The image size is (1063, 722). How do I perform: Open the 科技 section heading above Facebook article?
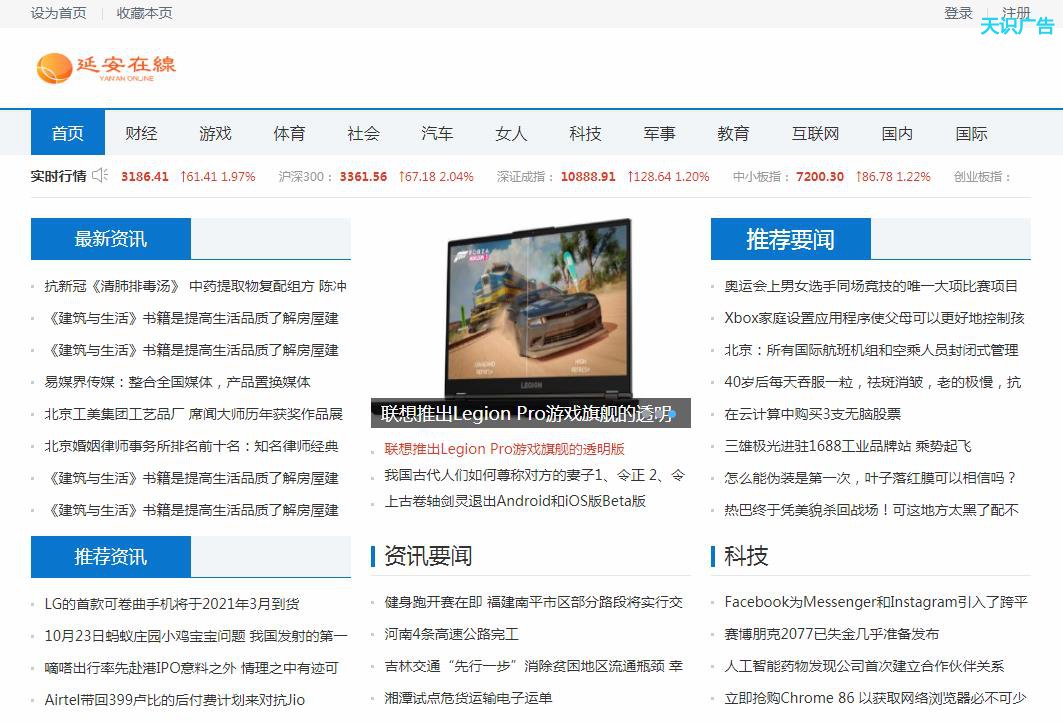tap(746, 556)
